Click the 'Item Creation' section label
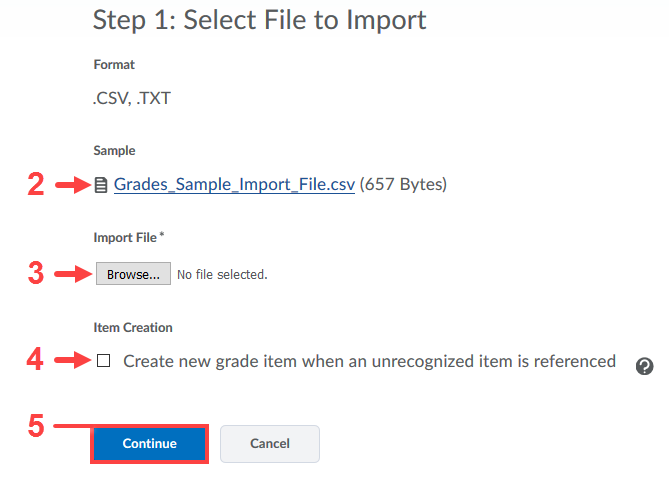The image size is (669, 480). pos(133,327)
